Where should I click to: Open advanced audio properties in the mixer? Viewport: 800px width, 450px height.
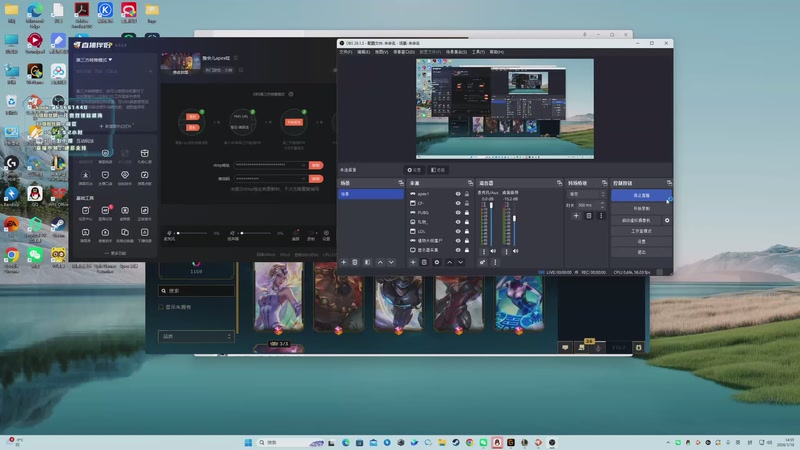point(482,262)
